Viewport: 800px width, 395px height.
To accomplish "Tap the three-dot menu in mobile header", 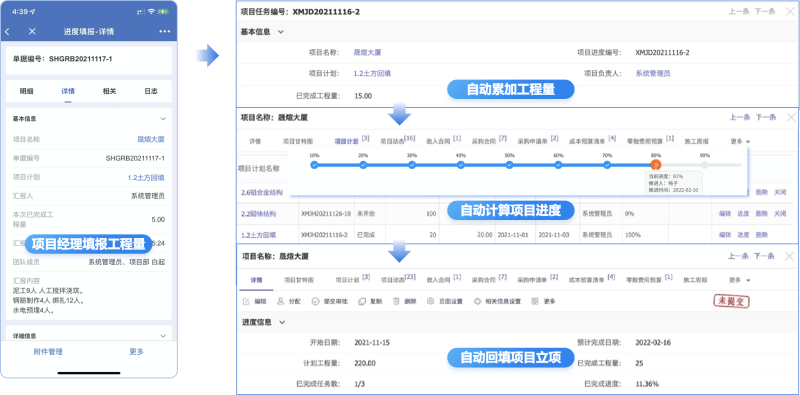I will (x=164, y=32).
